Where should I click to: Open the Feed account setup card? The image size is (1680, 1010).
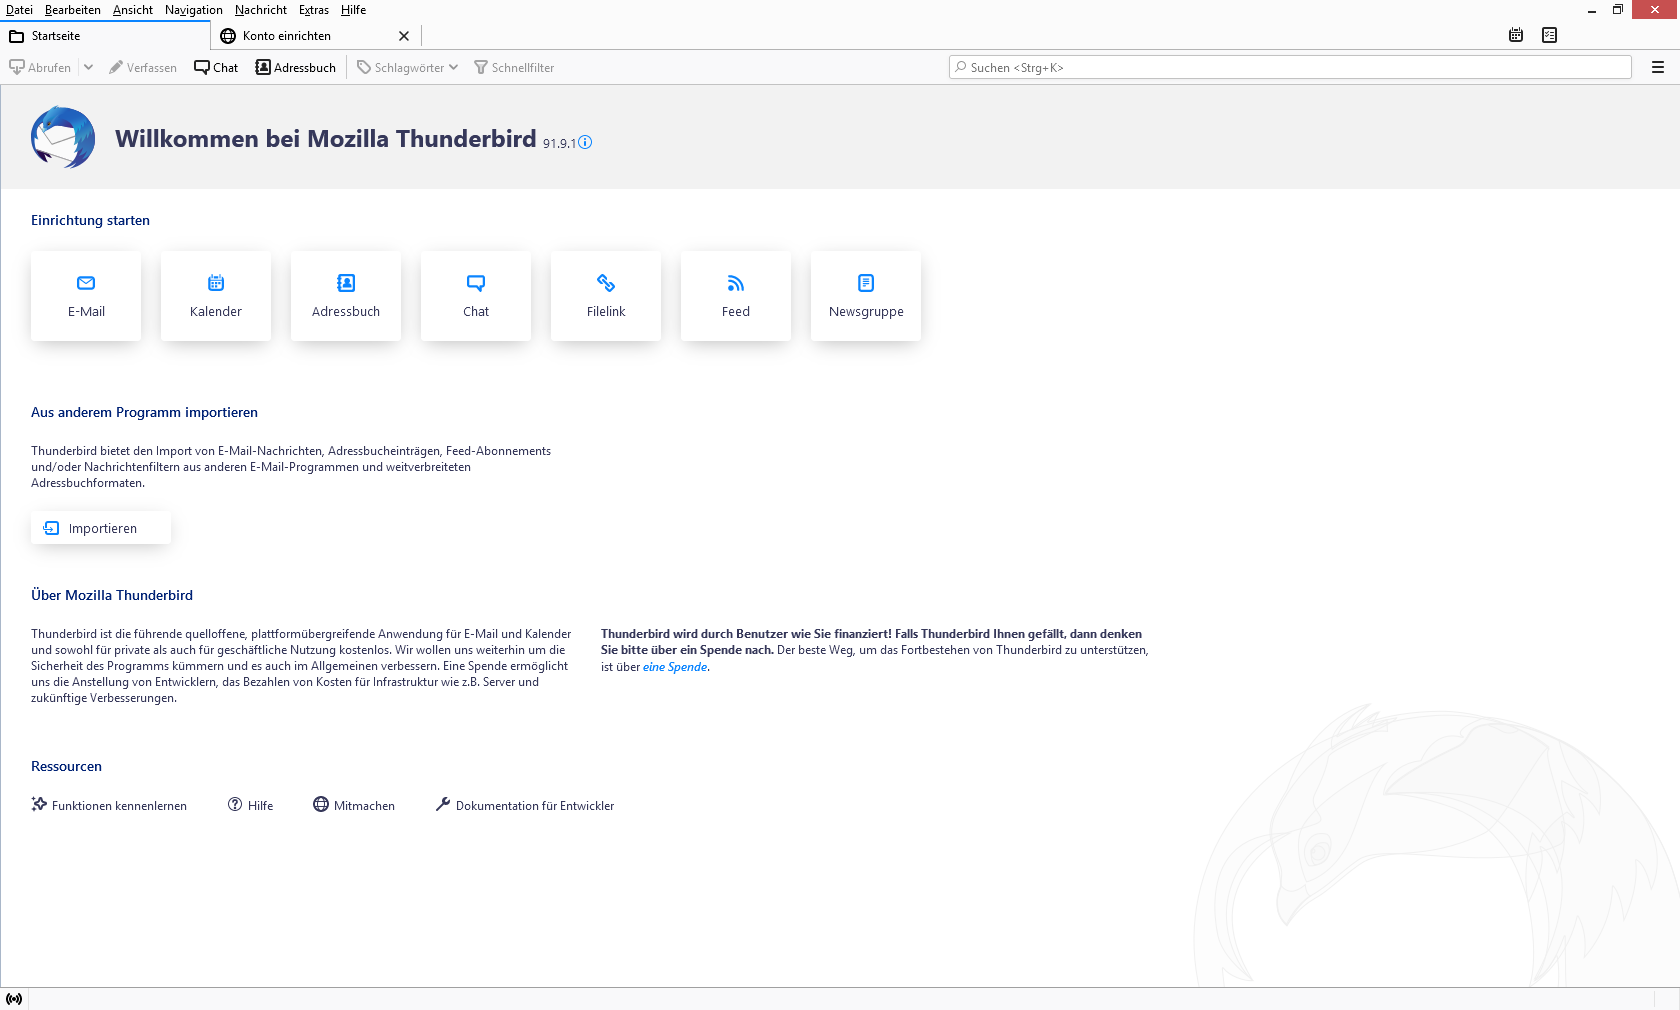pos(736,296)
